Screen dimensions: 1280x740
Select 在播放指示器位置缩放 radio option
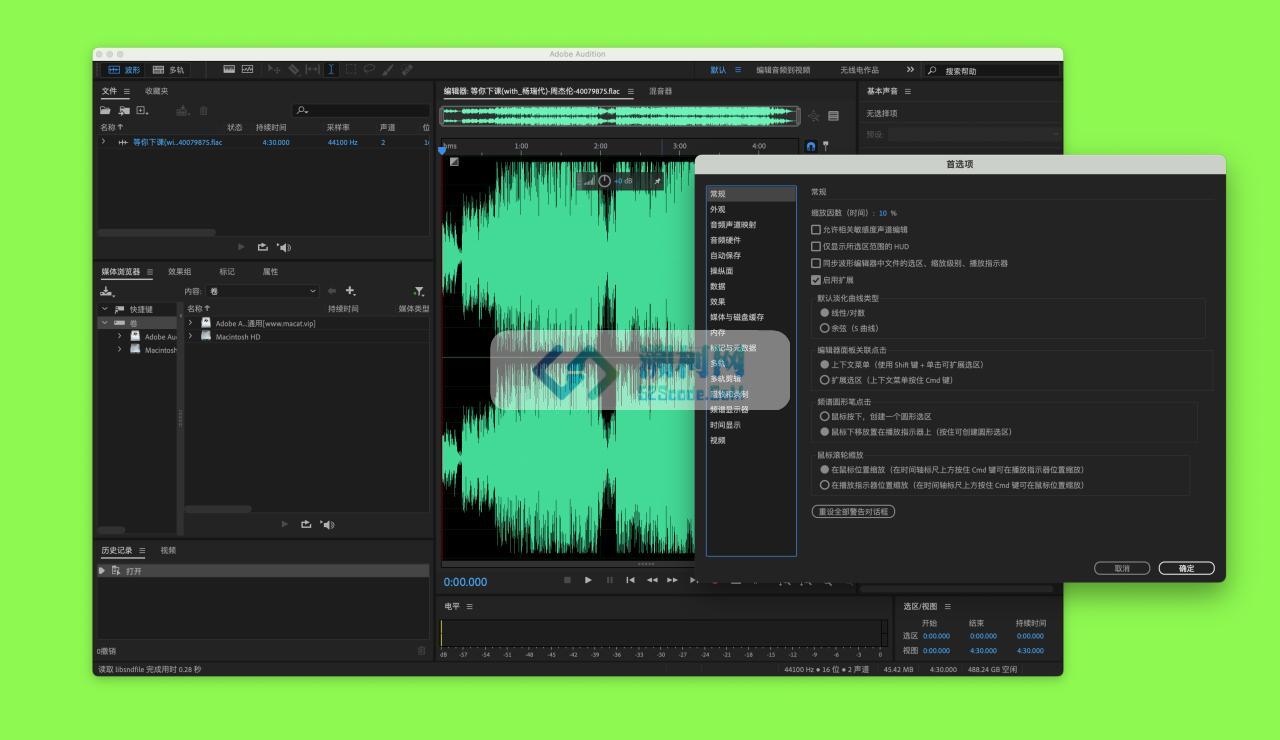click(x=825, y=485)
